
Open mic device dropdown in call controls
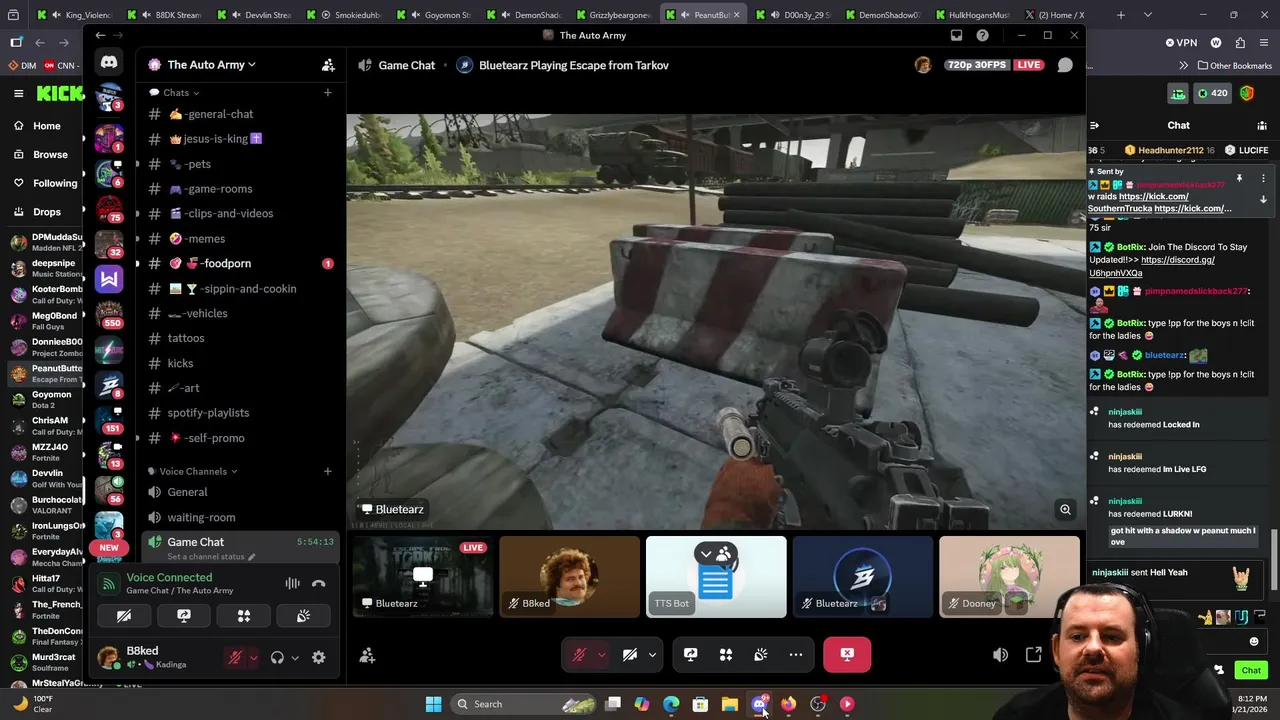(601, 655)
